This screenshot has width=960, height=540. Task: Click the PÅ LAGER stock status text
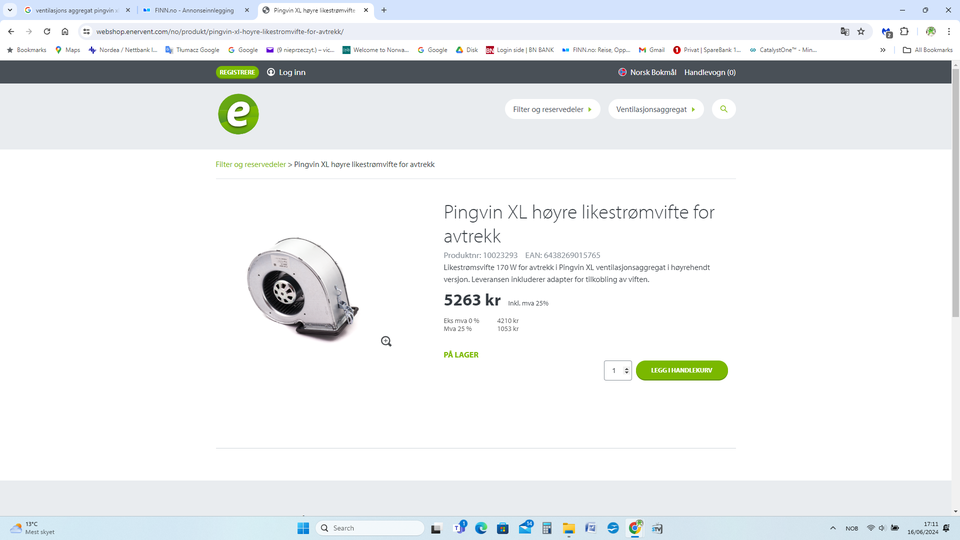click(461, 354)
